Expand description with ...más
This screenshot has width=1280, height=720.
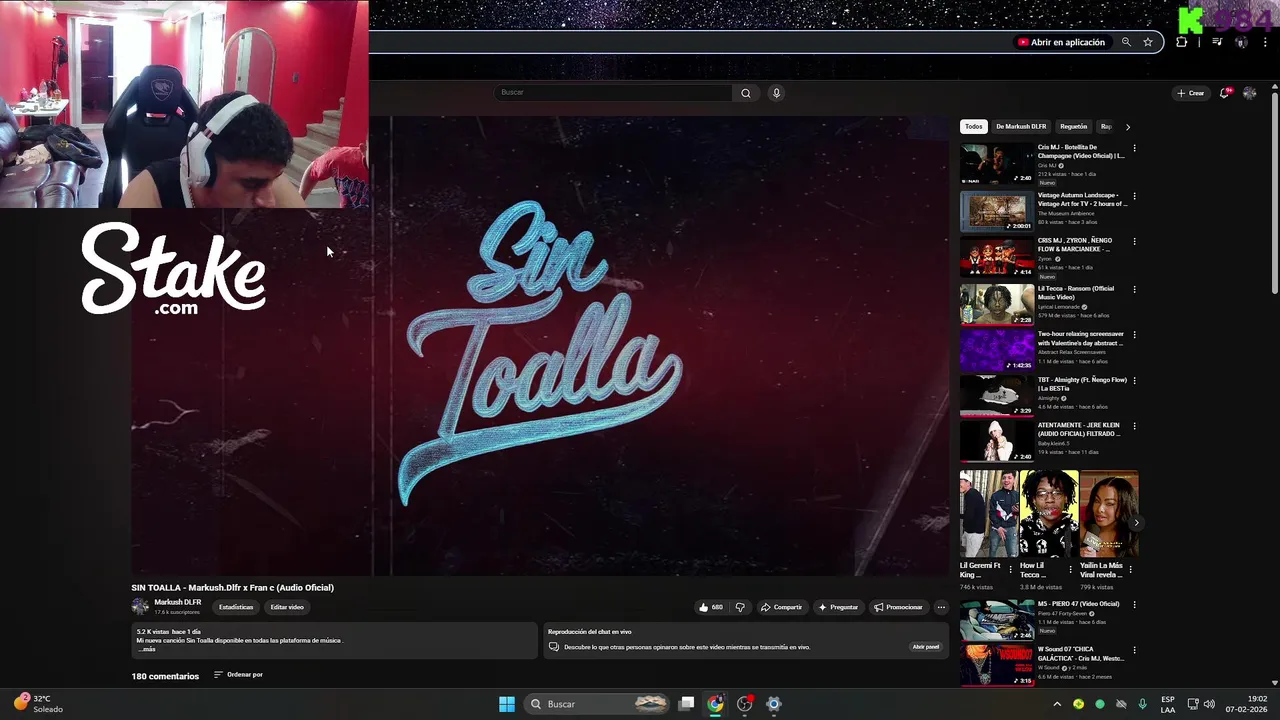147,649
